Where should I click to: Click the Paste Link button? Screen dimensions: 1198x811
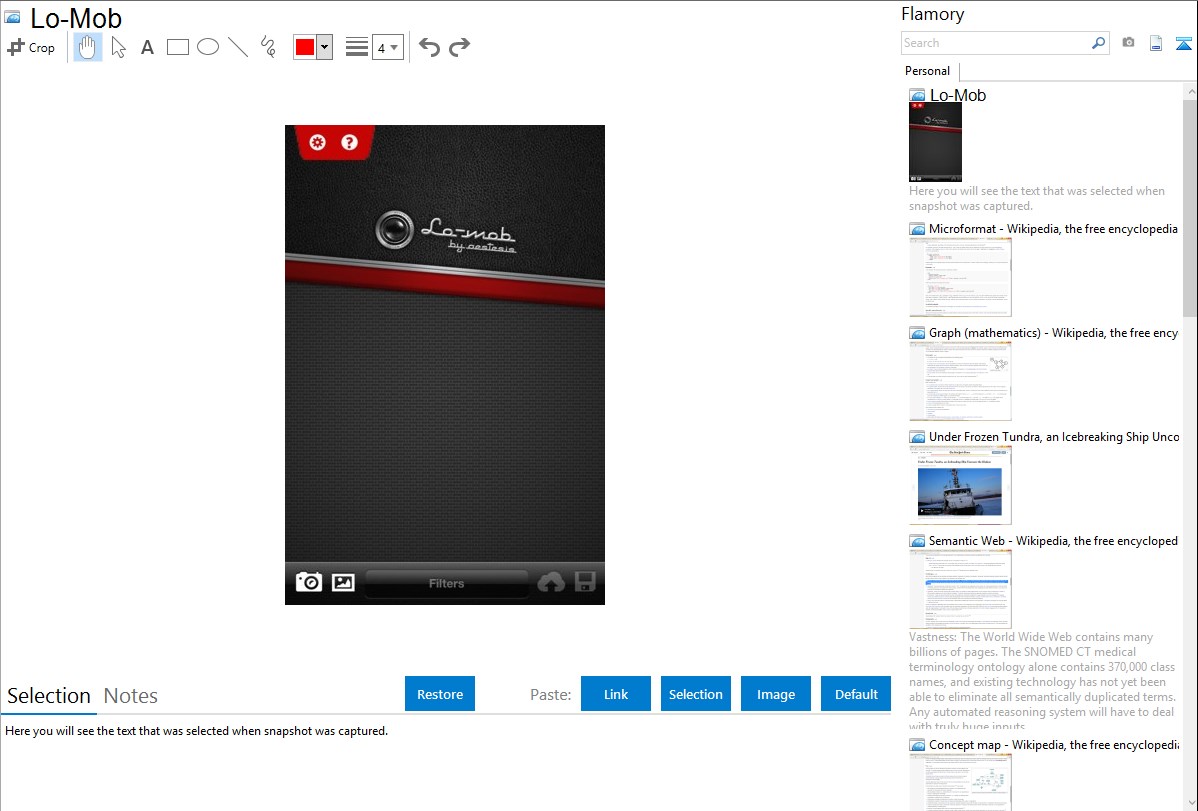pyautogui.click(x=616, y=694)
